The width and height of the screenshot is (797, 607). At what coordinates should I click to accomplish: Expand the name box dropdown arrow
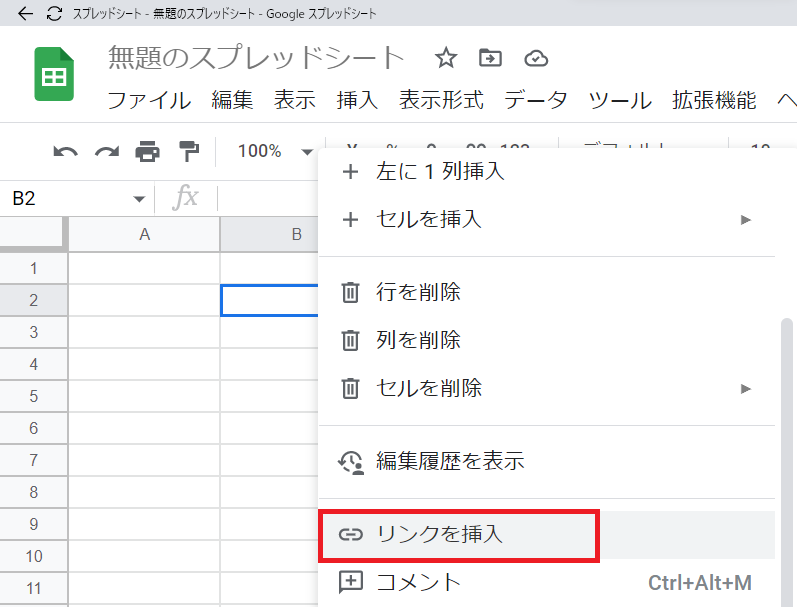[x=139, y=199]
